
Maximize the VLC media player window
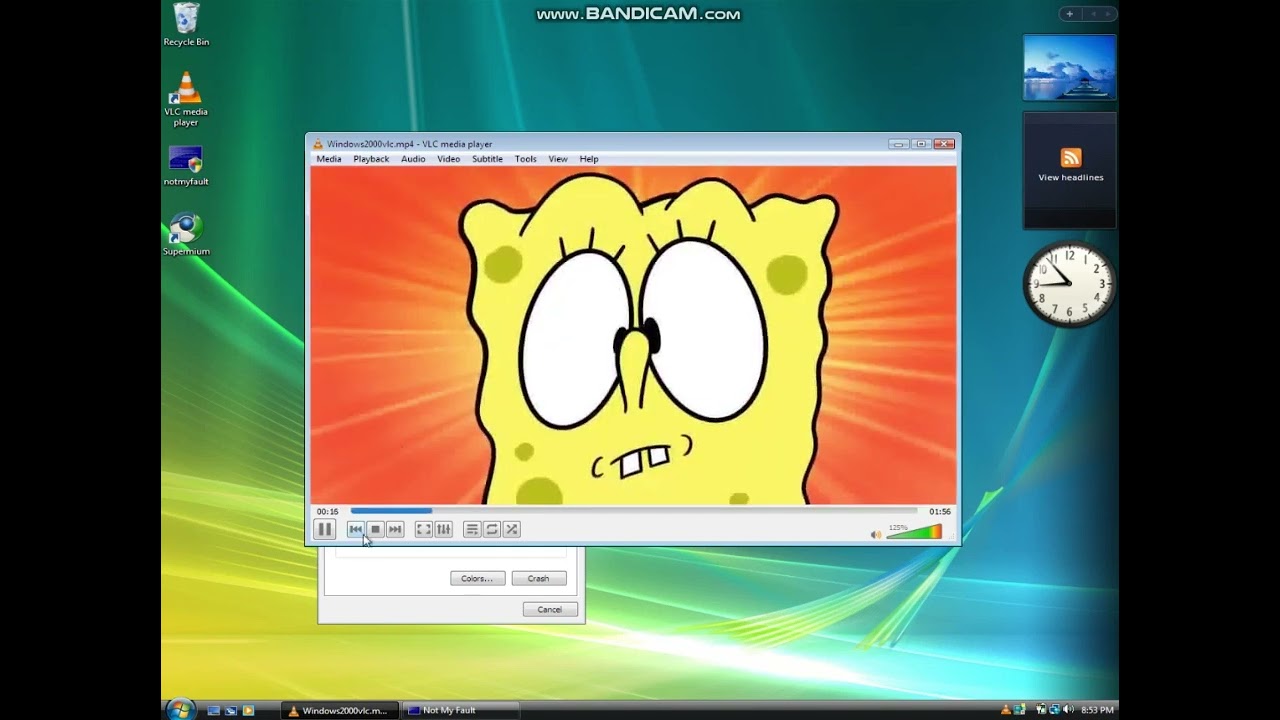coord(921,144)
